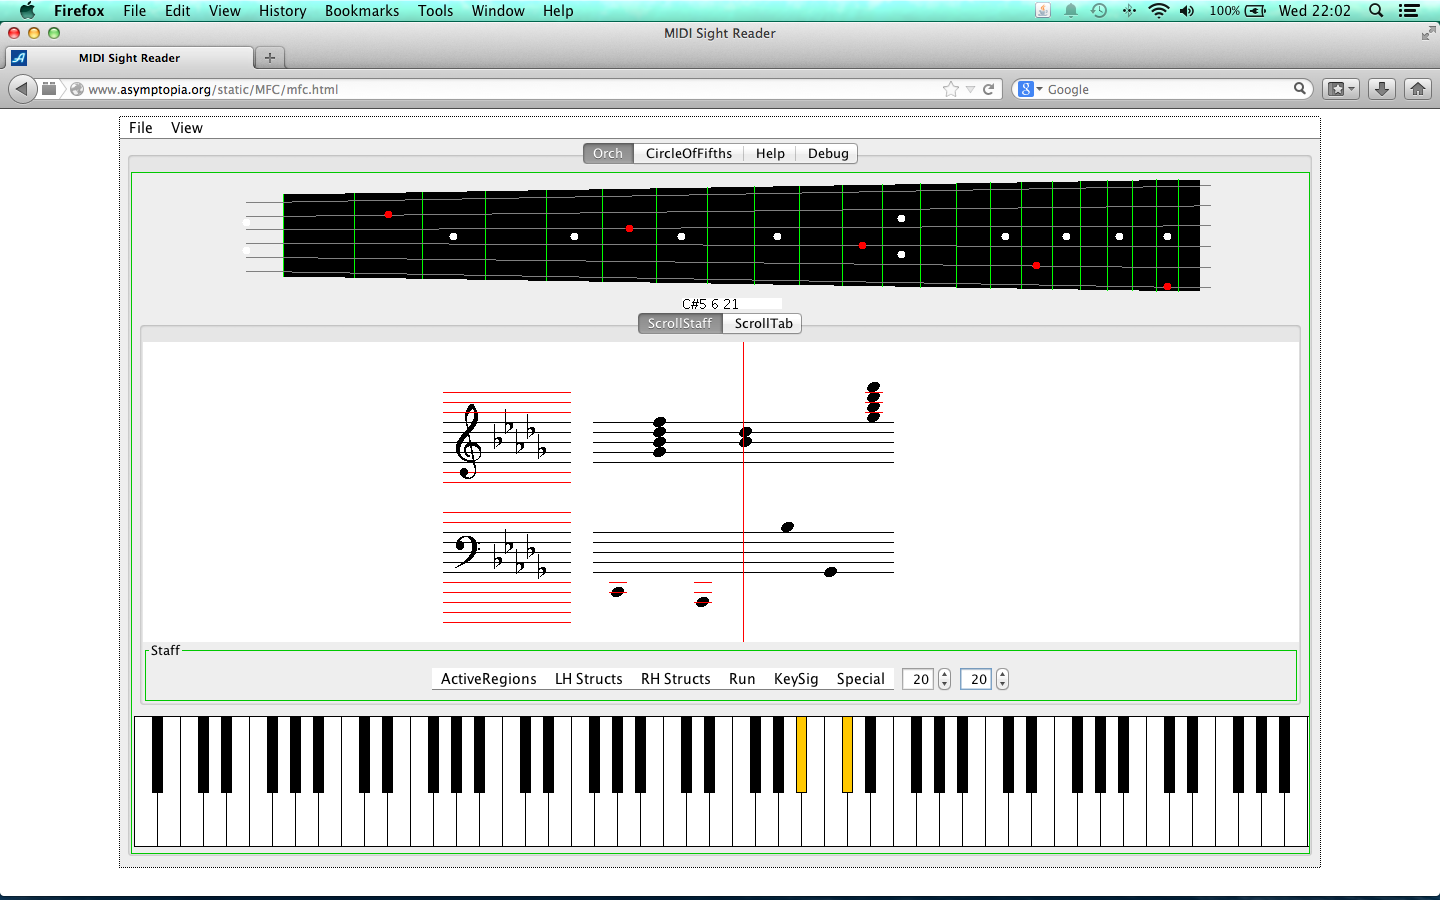
Task: Expand the toolbar extension dropdown at top right
Action: 1340,89
